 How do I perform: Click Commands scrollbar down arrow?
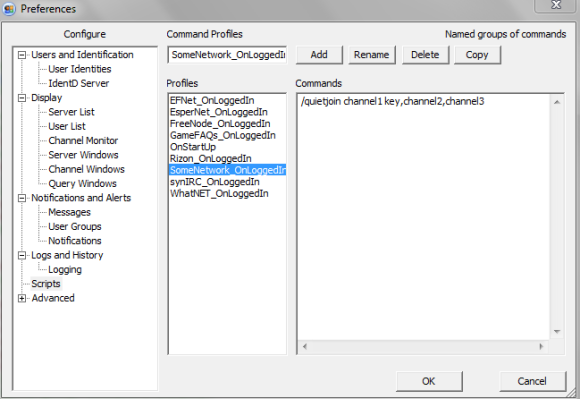pos(557,332)
